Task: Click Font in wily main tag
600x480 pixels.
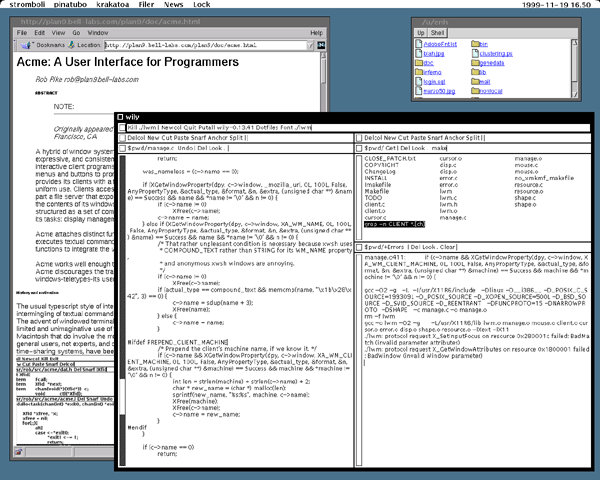Action: point(287,127)
